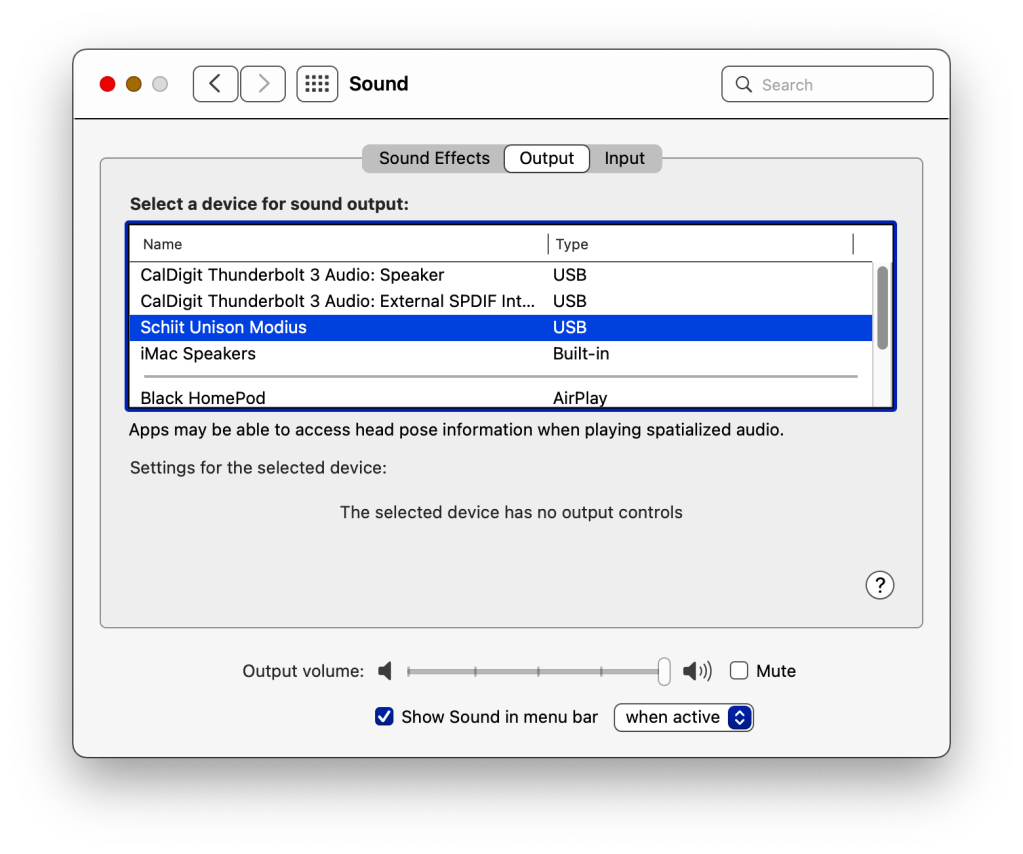Click the high volume speaker icon

point(697,671)
